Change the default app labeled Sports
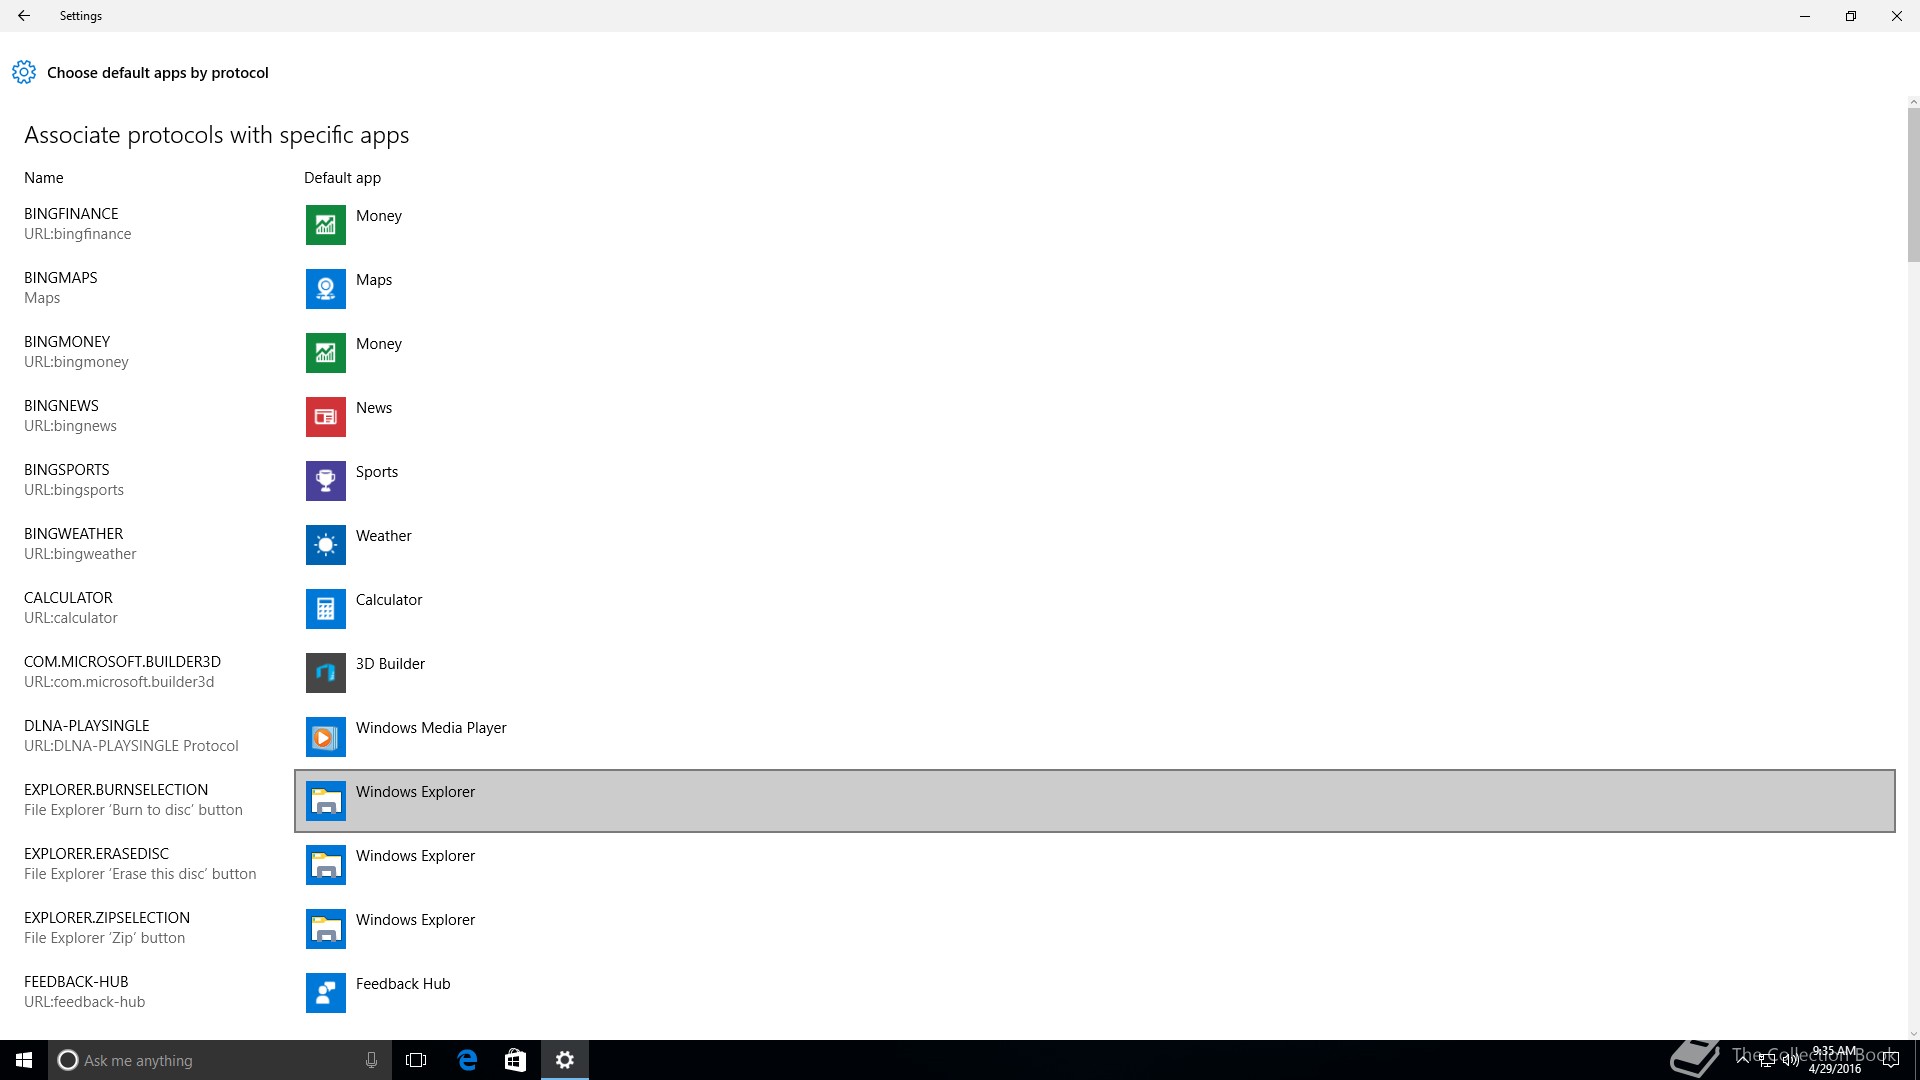The image size is (1920, 1080). 1095,481
